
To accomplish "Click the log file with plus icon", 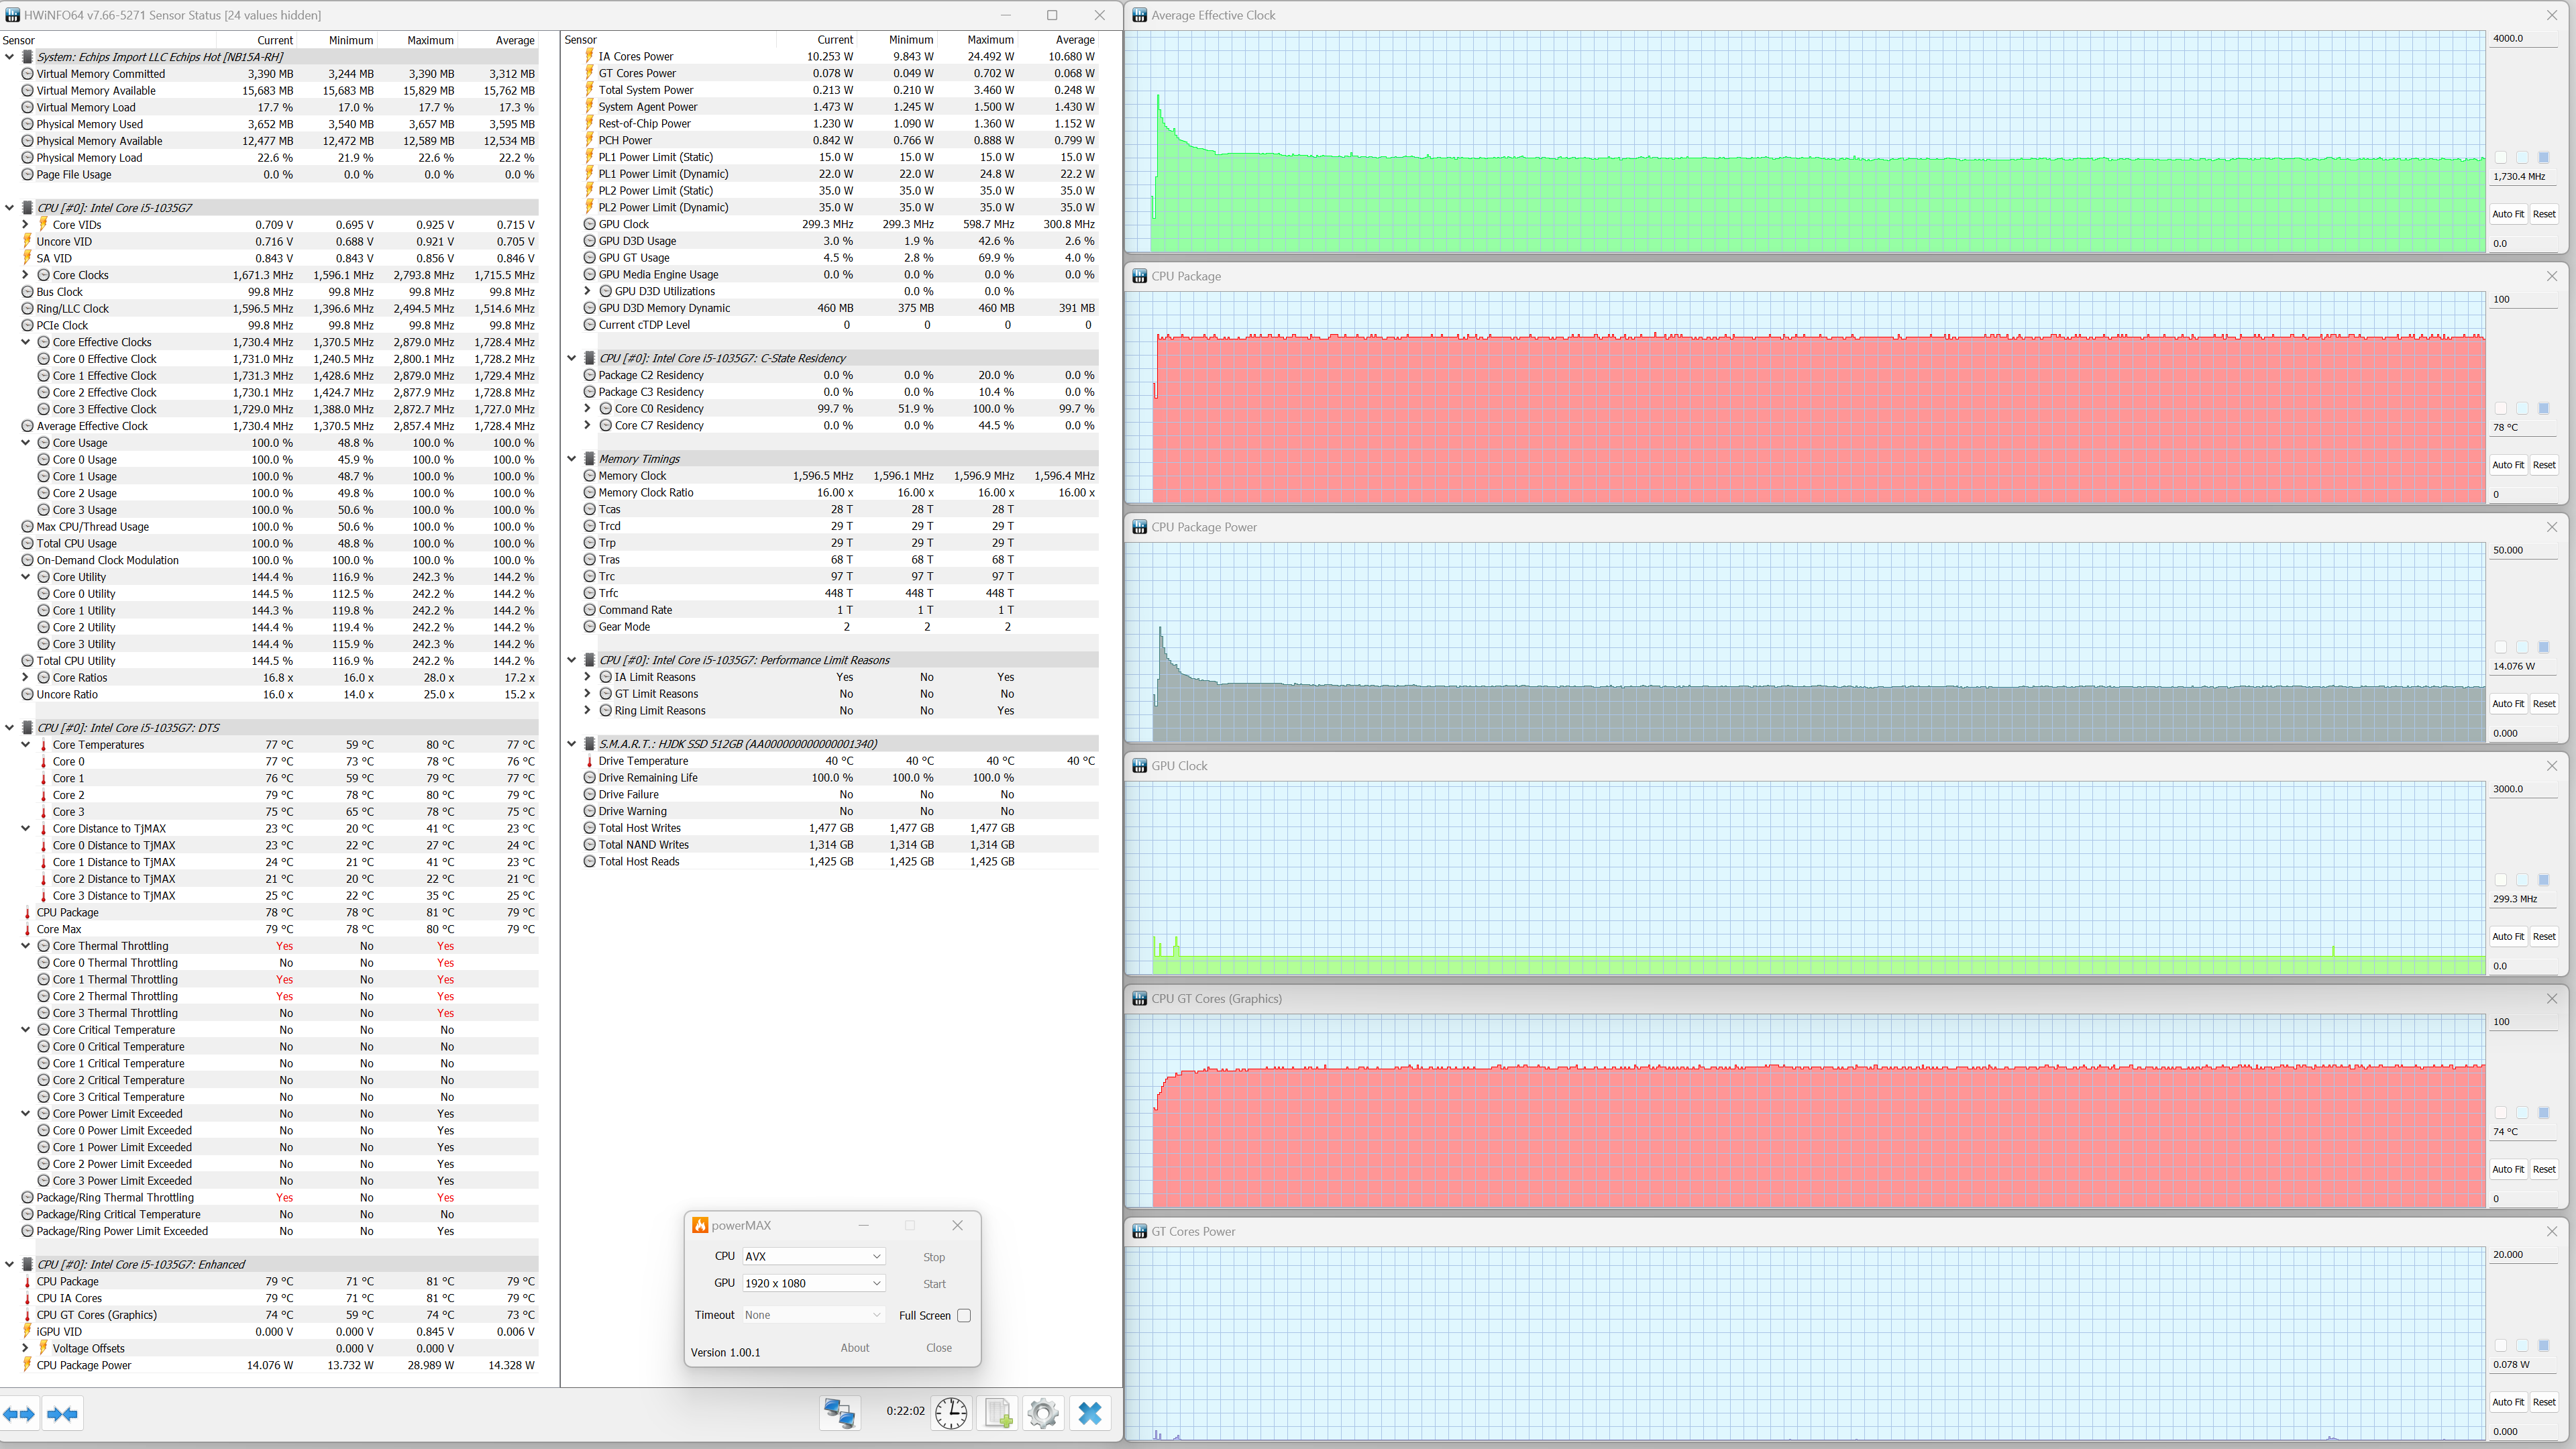I will [997, 1412].
